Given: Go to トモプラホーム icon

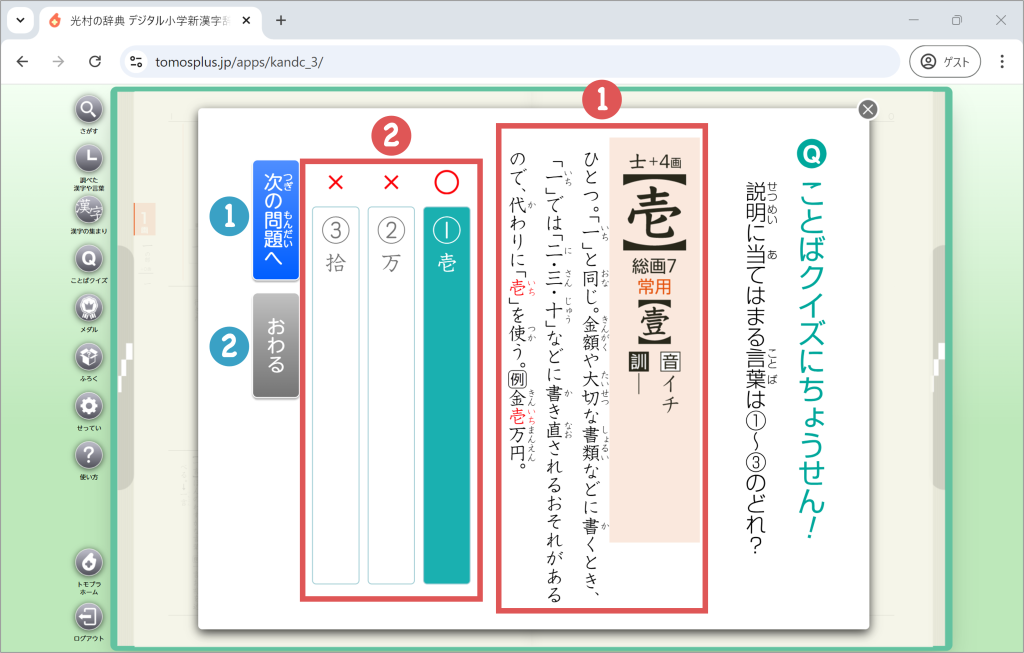Looking at the screenshot, I should [x=89, y=562].
